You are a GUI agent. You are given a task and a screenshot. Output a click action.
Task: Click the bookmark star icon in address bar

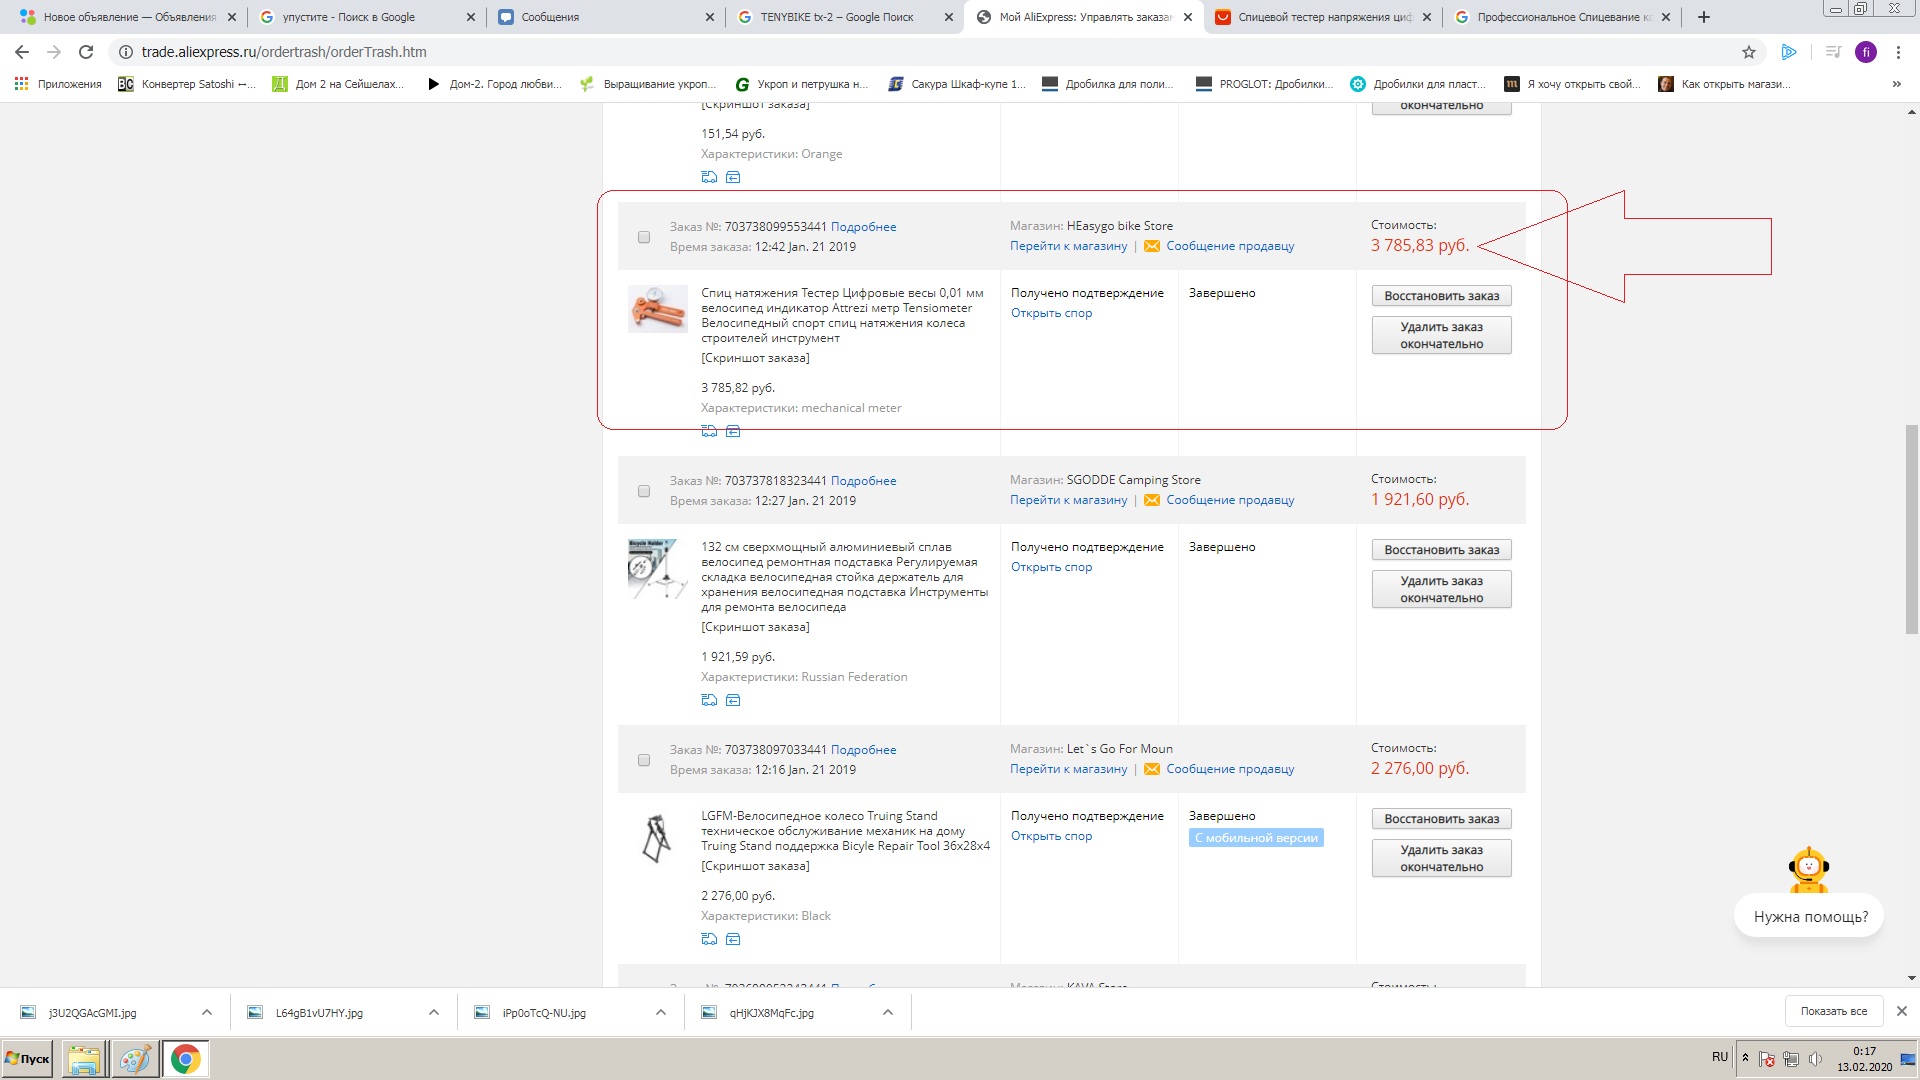1748,52
